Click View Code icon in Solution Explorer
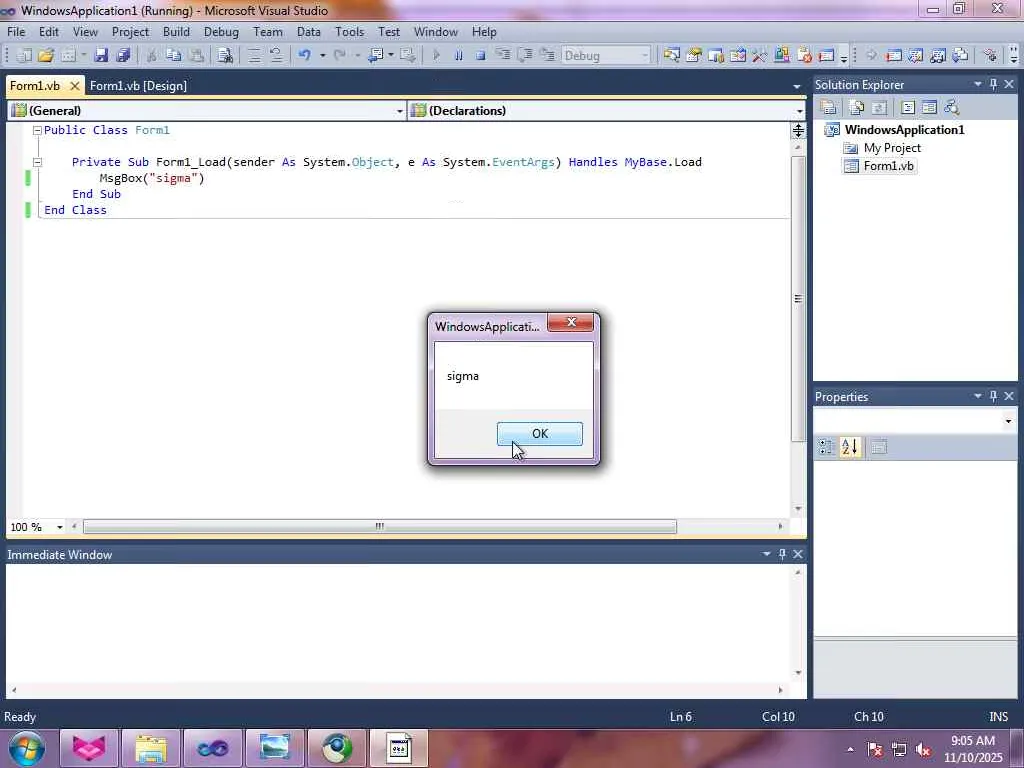Screen dimensions: 1024x768 click(x=908, y=108)
